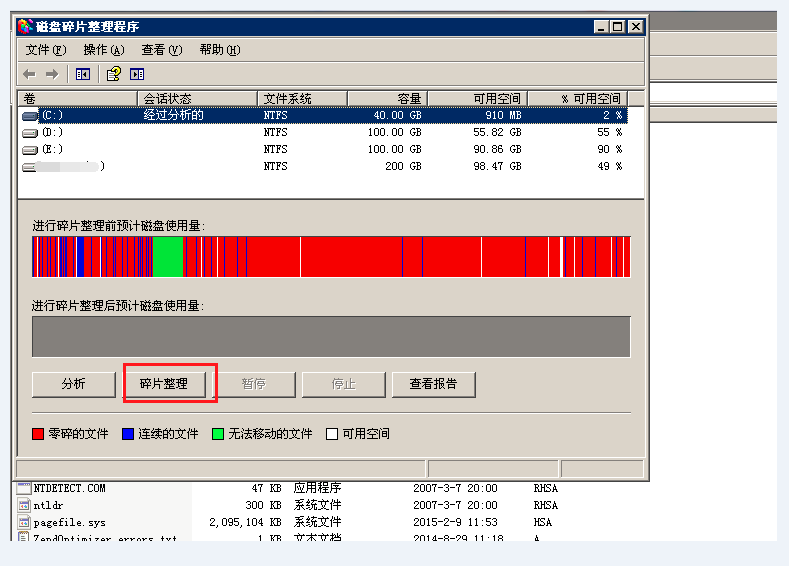The image size is (789, 566).
Task: Toggle the action pane toolbar icon
Action: pos(137,74)
